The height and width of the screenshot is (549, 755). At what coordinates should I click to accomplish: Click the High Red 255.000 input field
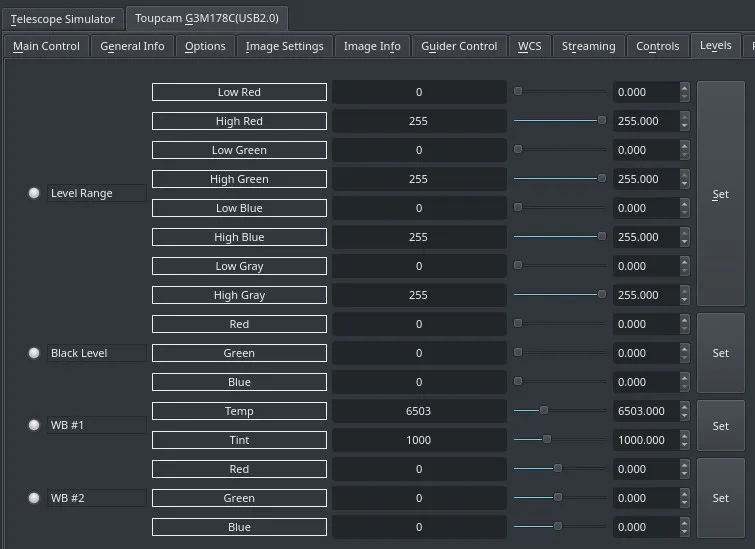click(x=646, y=121)
